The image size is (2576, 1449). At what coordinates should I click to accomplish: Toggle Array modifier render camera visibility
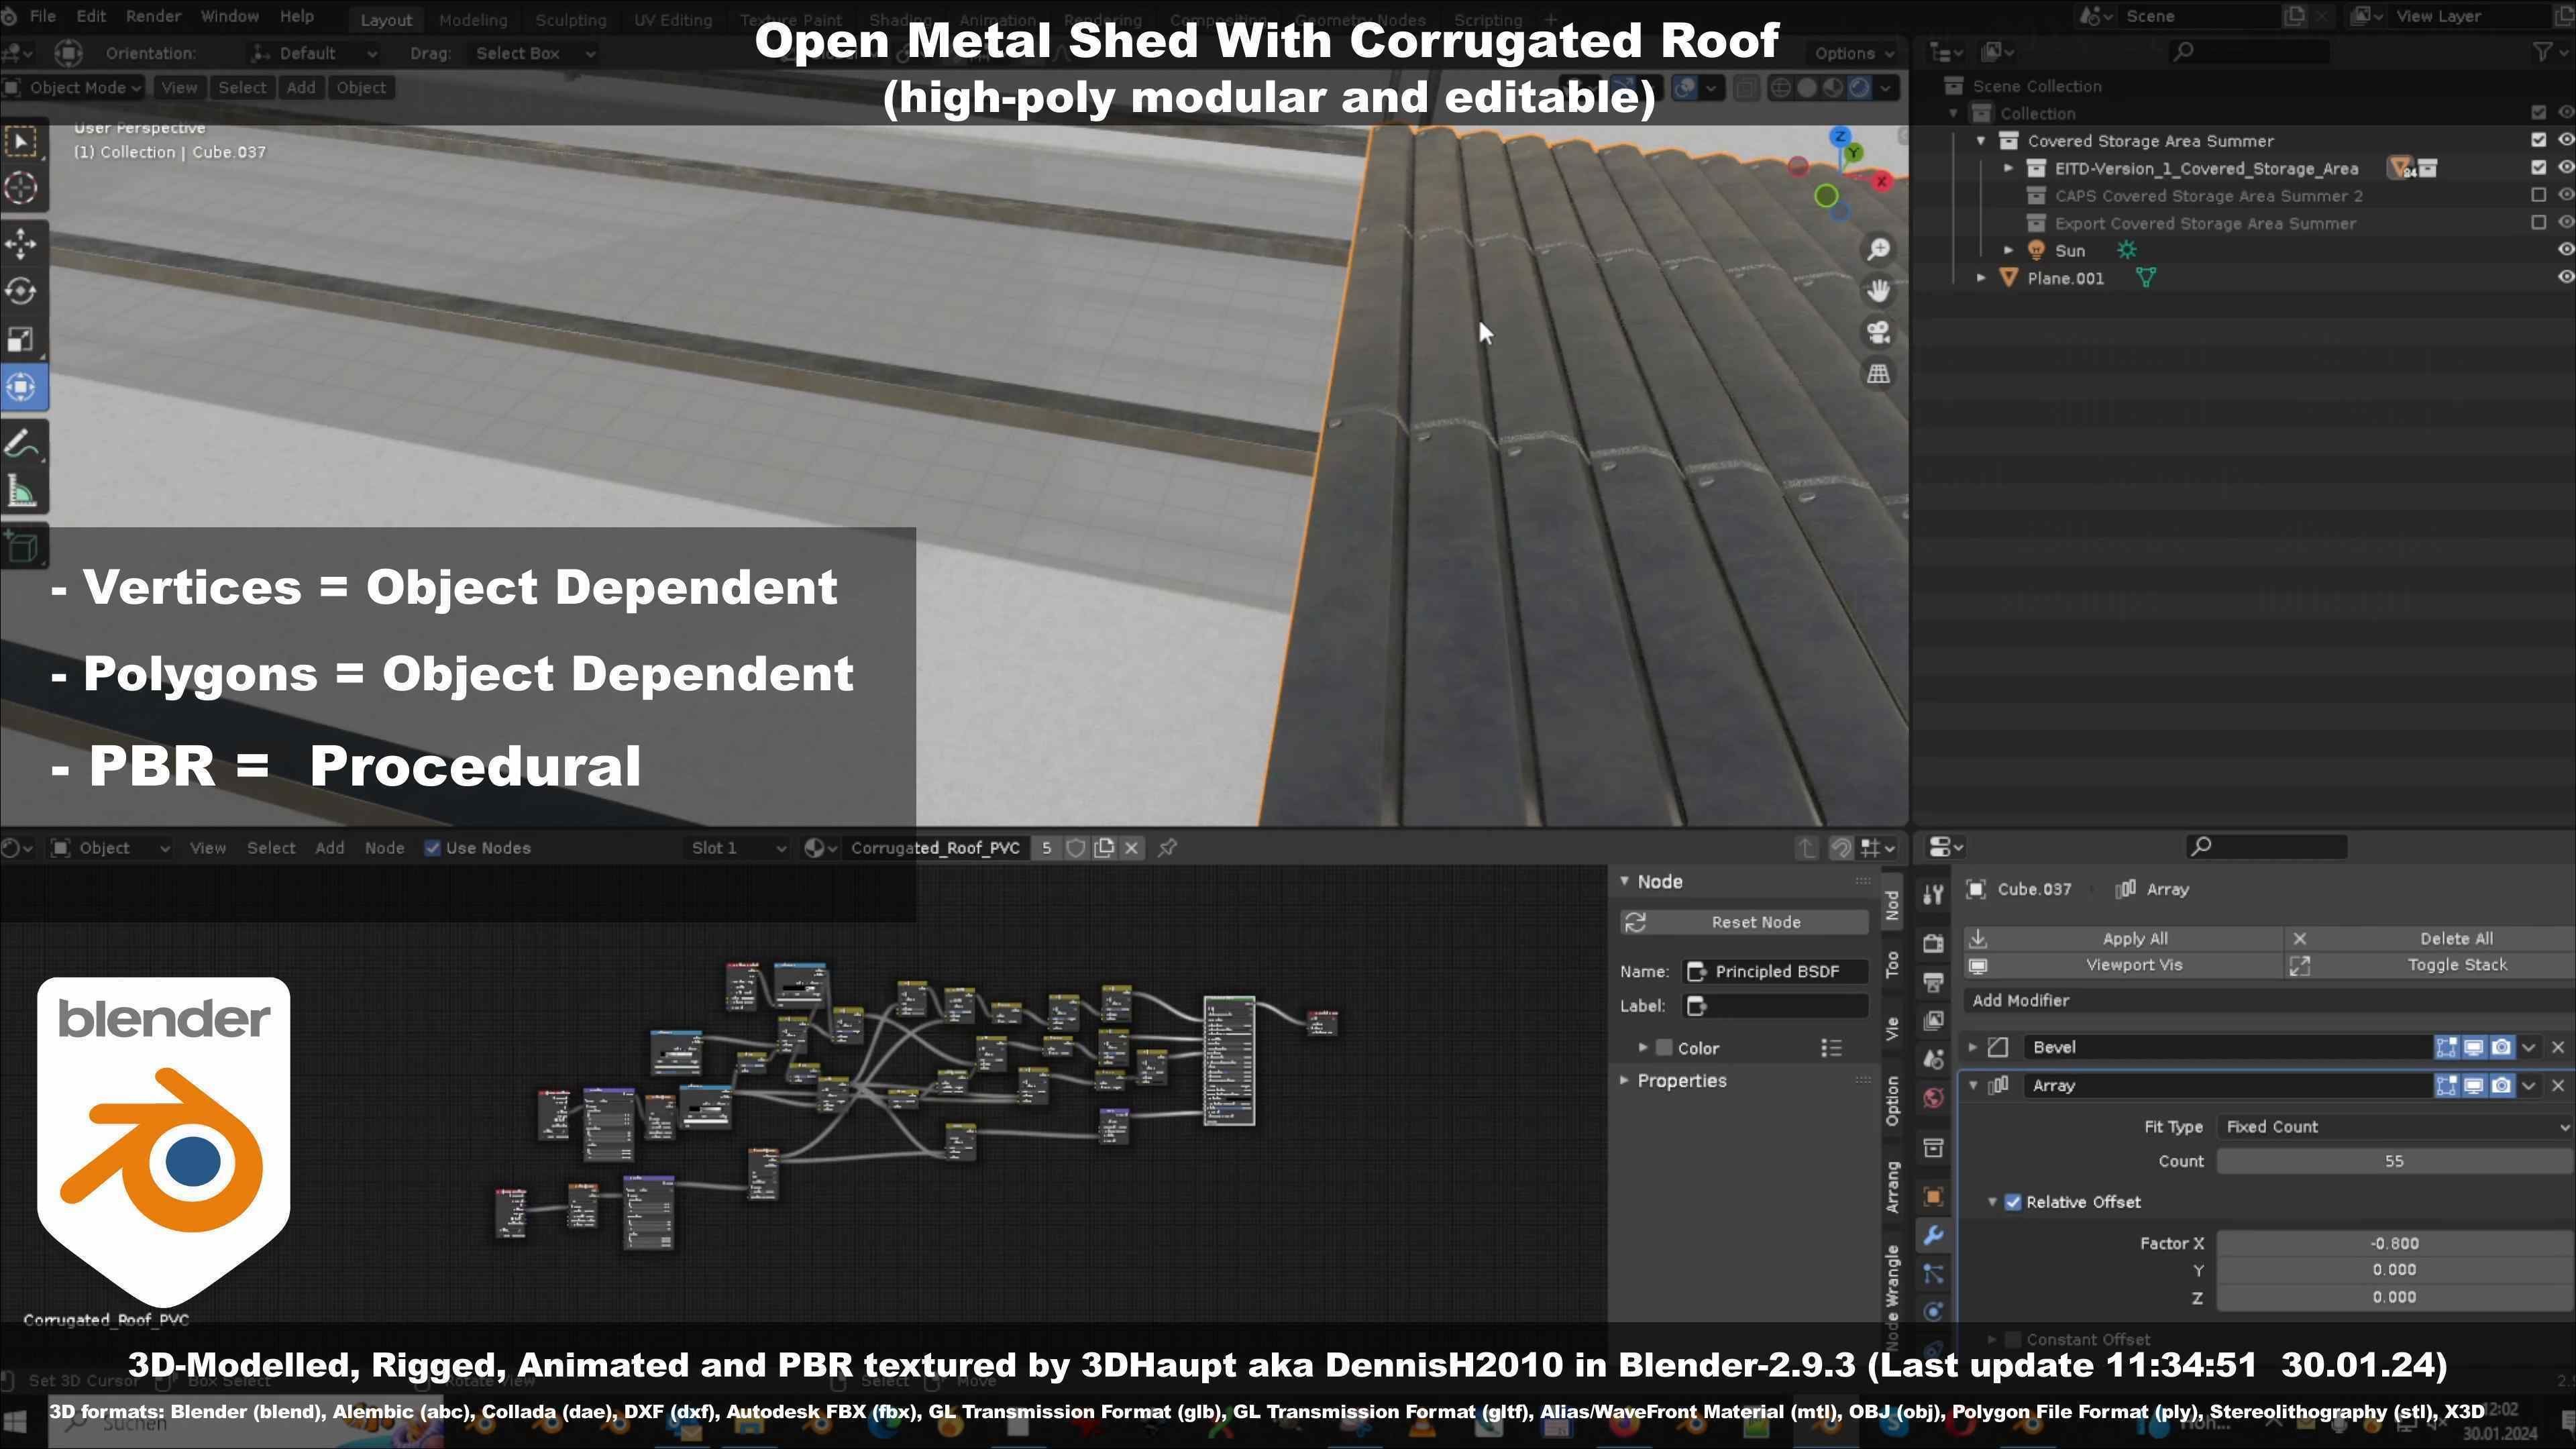click(2501, 1085)
